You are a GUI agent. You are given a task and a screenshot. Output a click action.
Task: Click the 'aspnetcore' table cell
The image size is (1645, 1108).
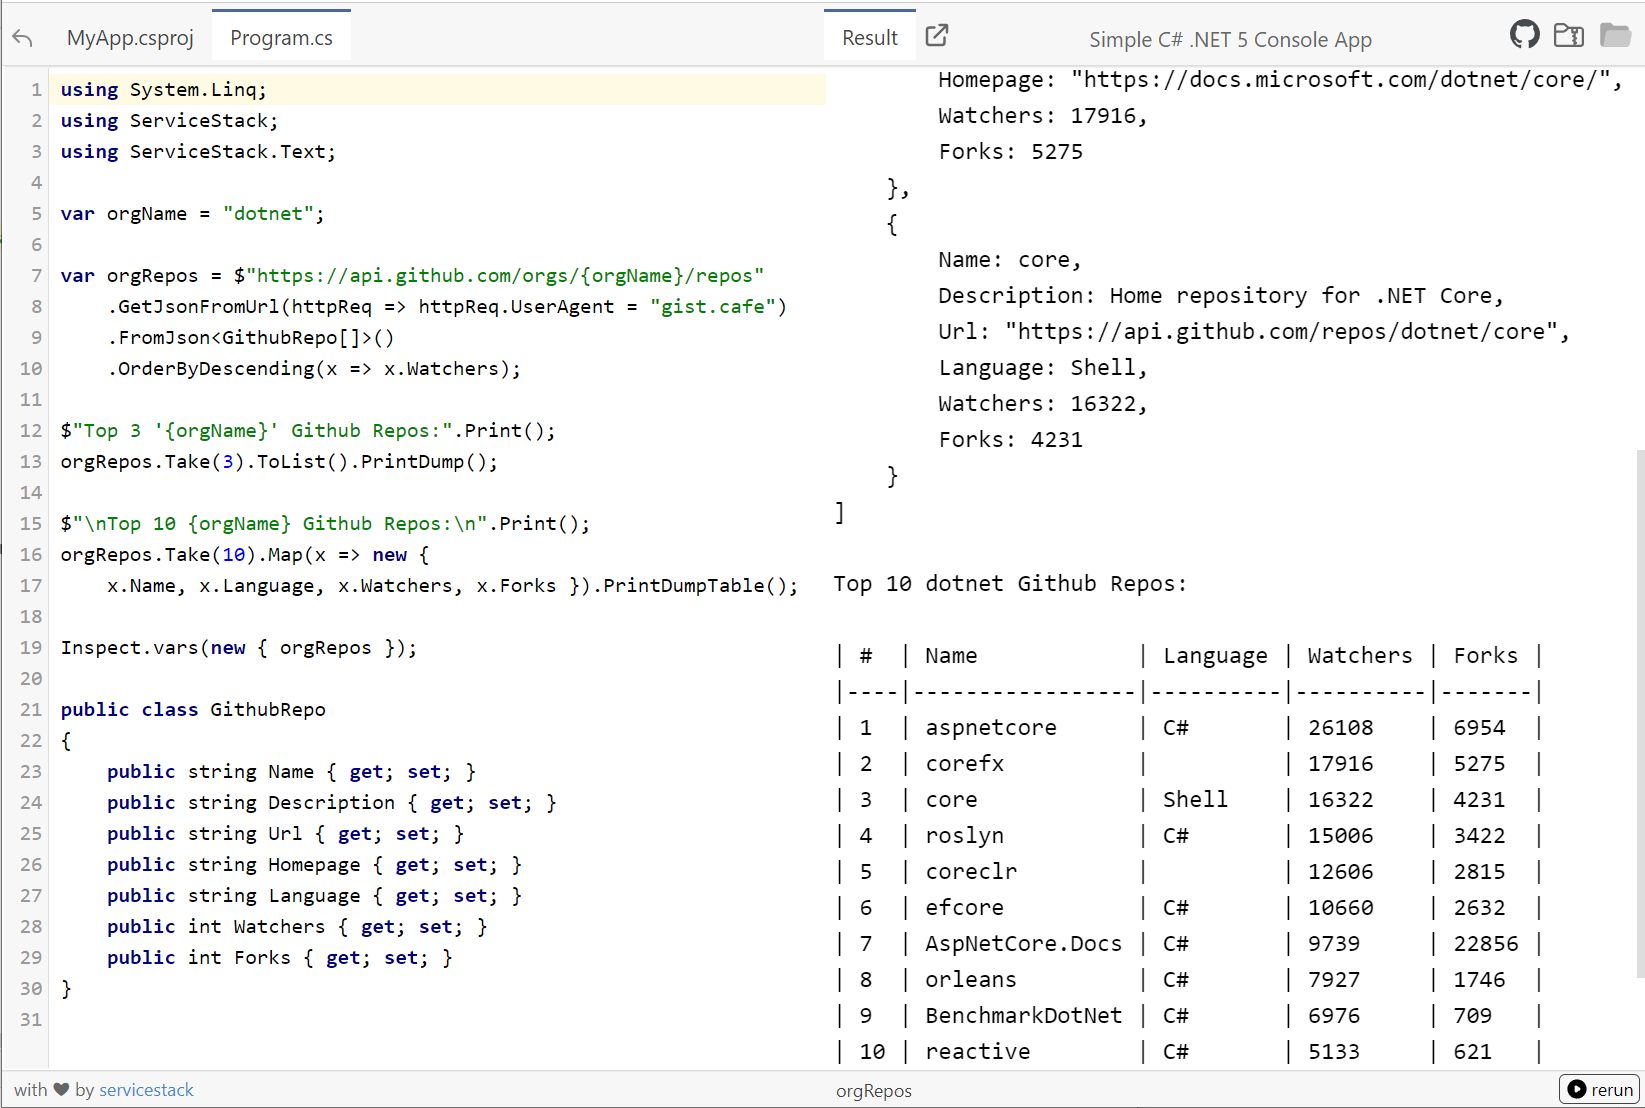991,727
